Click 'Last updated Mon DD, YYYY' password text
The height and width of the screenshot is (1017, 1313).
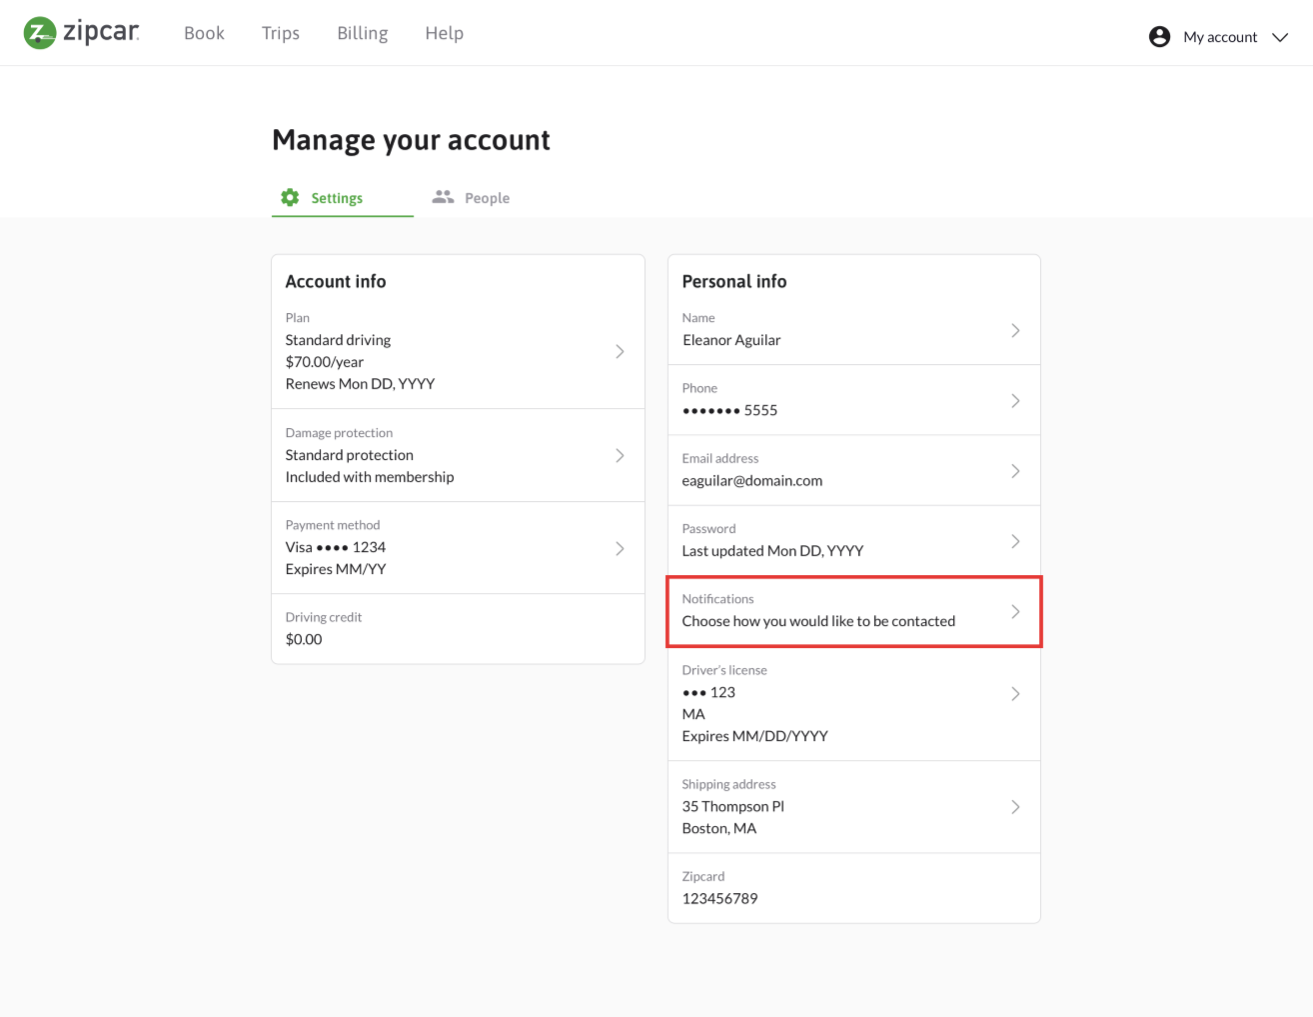tap(772, 551)
